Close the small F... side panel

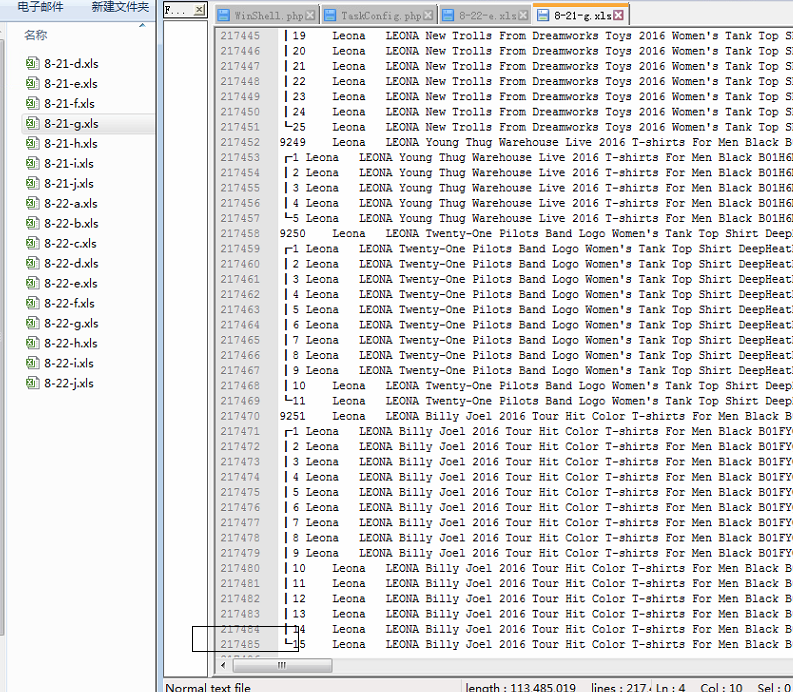(200, 9)
